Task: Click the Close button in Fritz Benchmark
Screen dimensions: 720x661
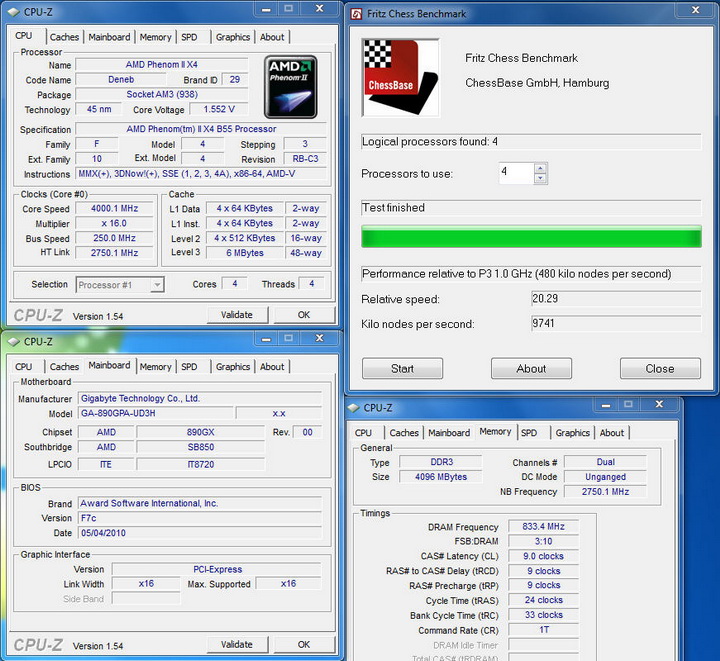Action: coord(660,369)
